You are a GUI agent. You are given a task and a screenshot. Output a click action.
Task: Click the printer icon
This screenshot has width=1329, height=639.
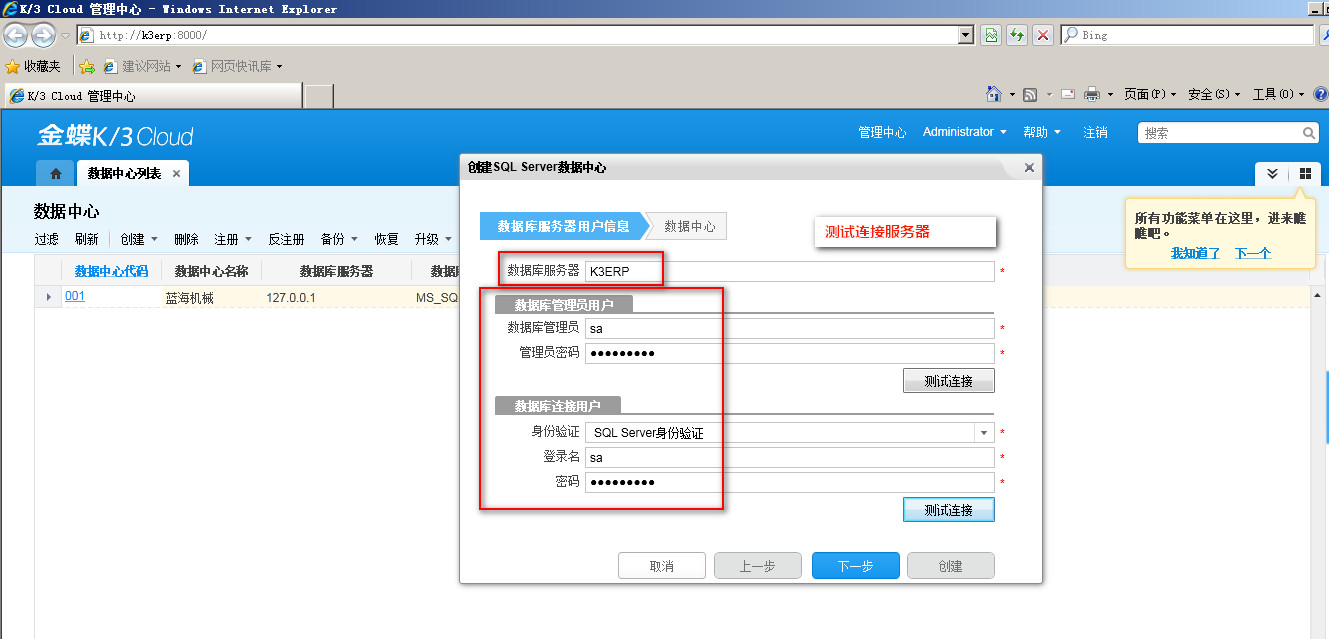1092,94
